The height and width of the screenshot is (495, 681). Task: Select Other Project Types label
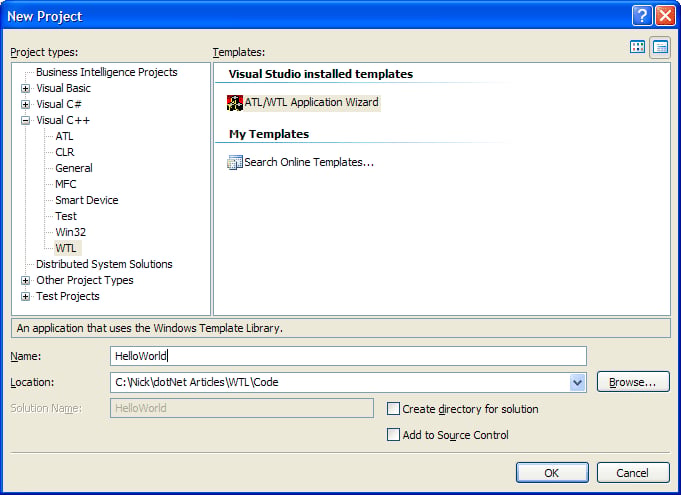click(85, 280)
